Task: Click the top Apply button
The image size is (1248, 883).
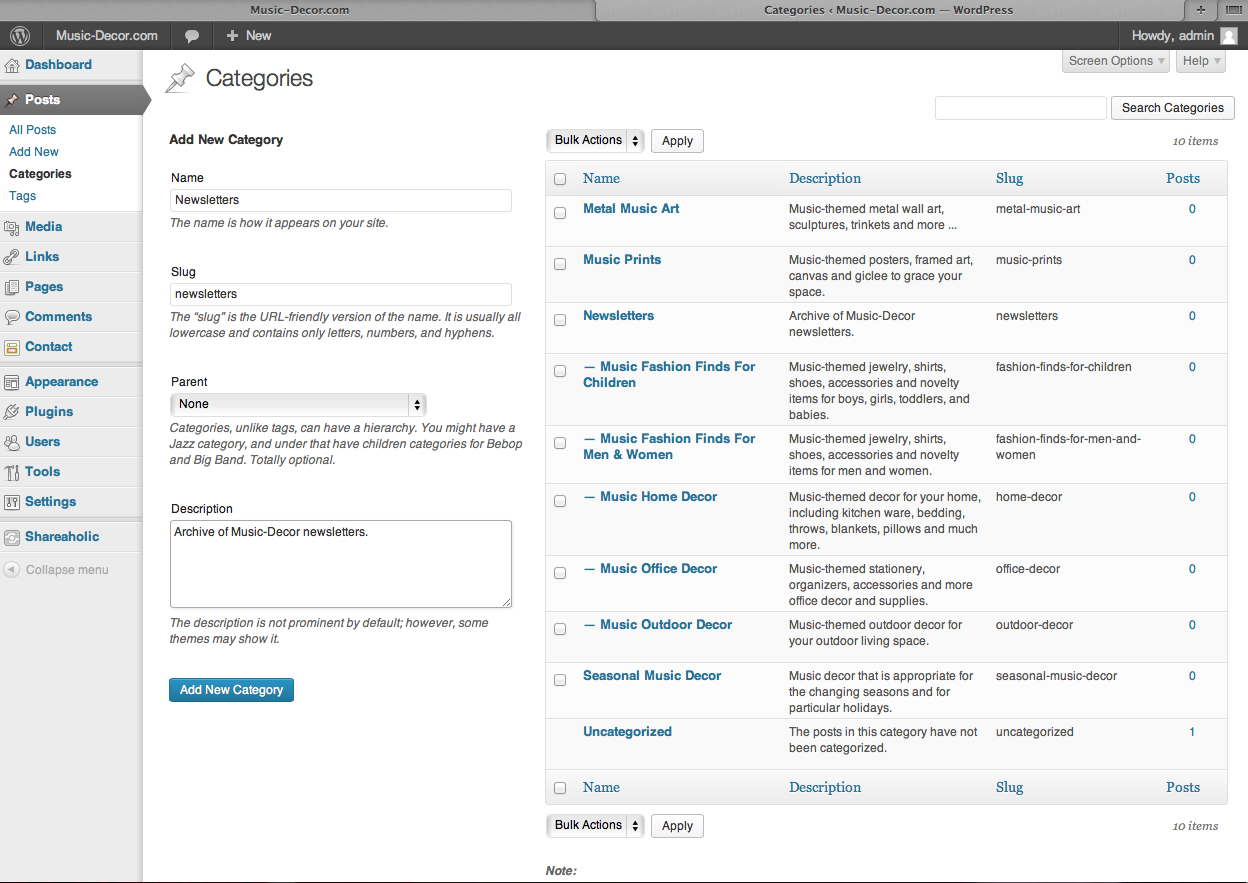Action: click(677, 141)
